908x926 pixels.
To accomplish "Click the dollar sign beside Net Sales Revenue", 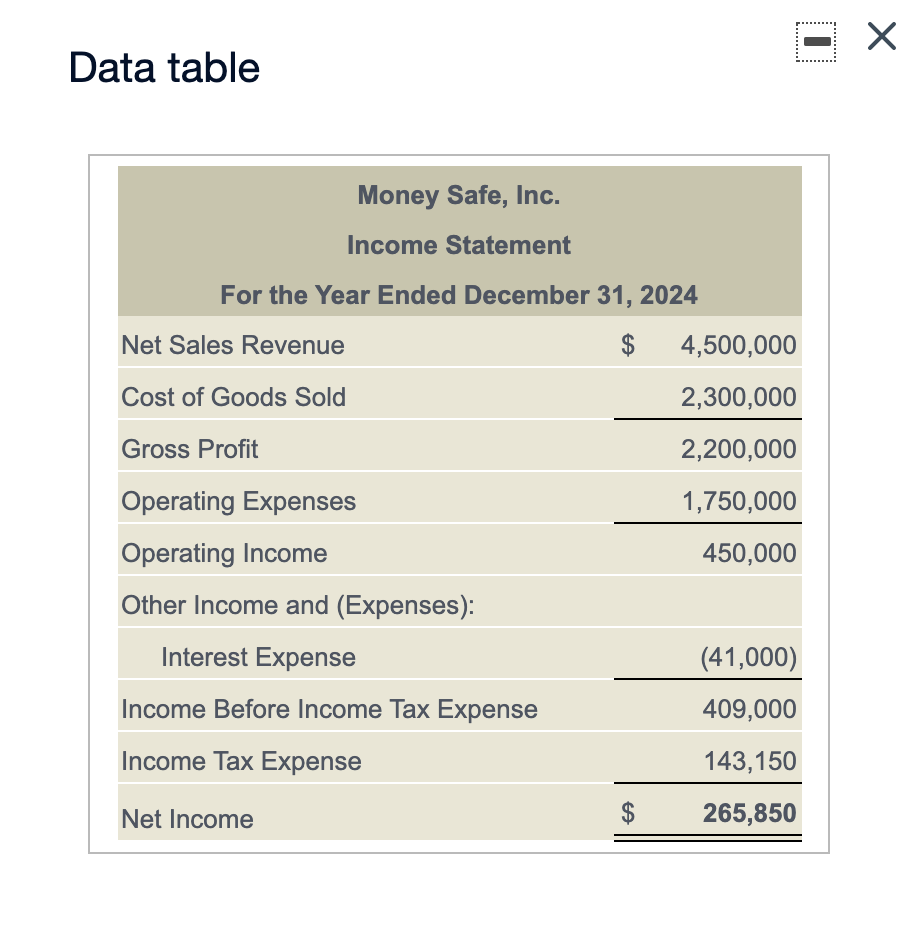I will point(628,344).
